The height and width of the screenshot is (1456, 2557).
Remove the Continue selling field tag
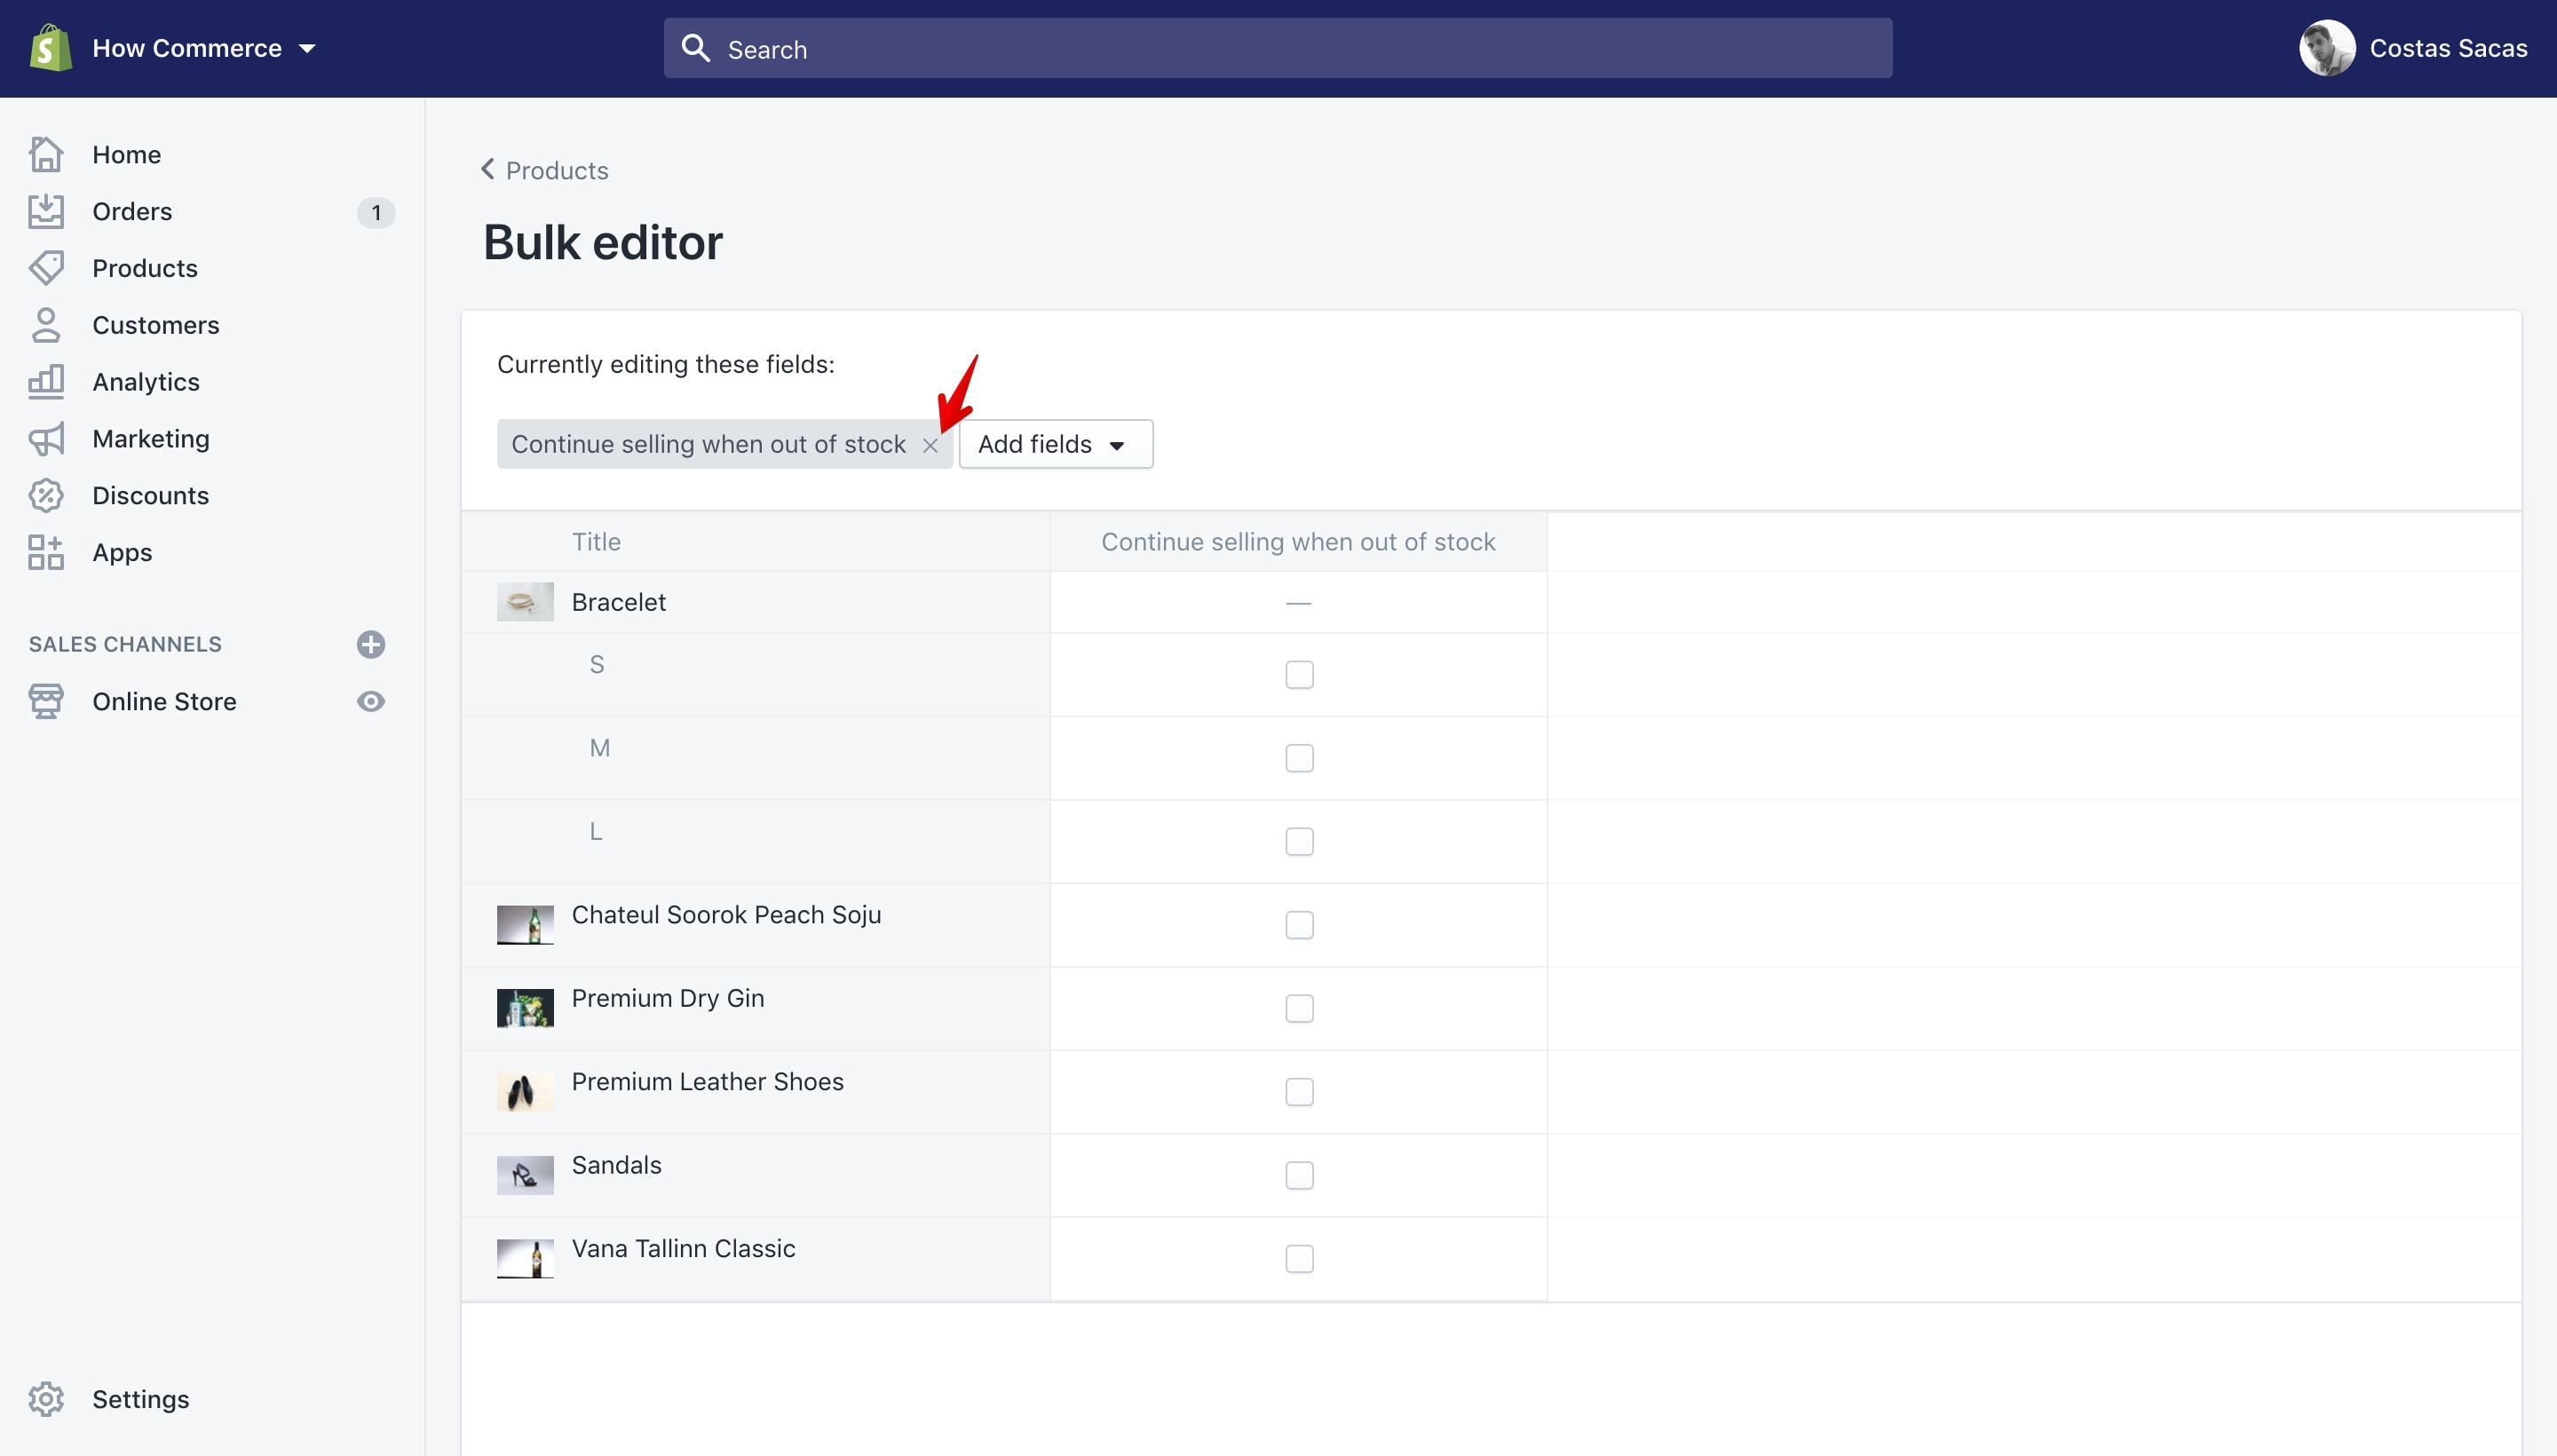(x=930, y=445)
